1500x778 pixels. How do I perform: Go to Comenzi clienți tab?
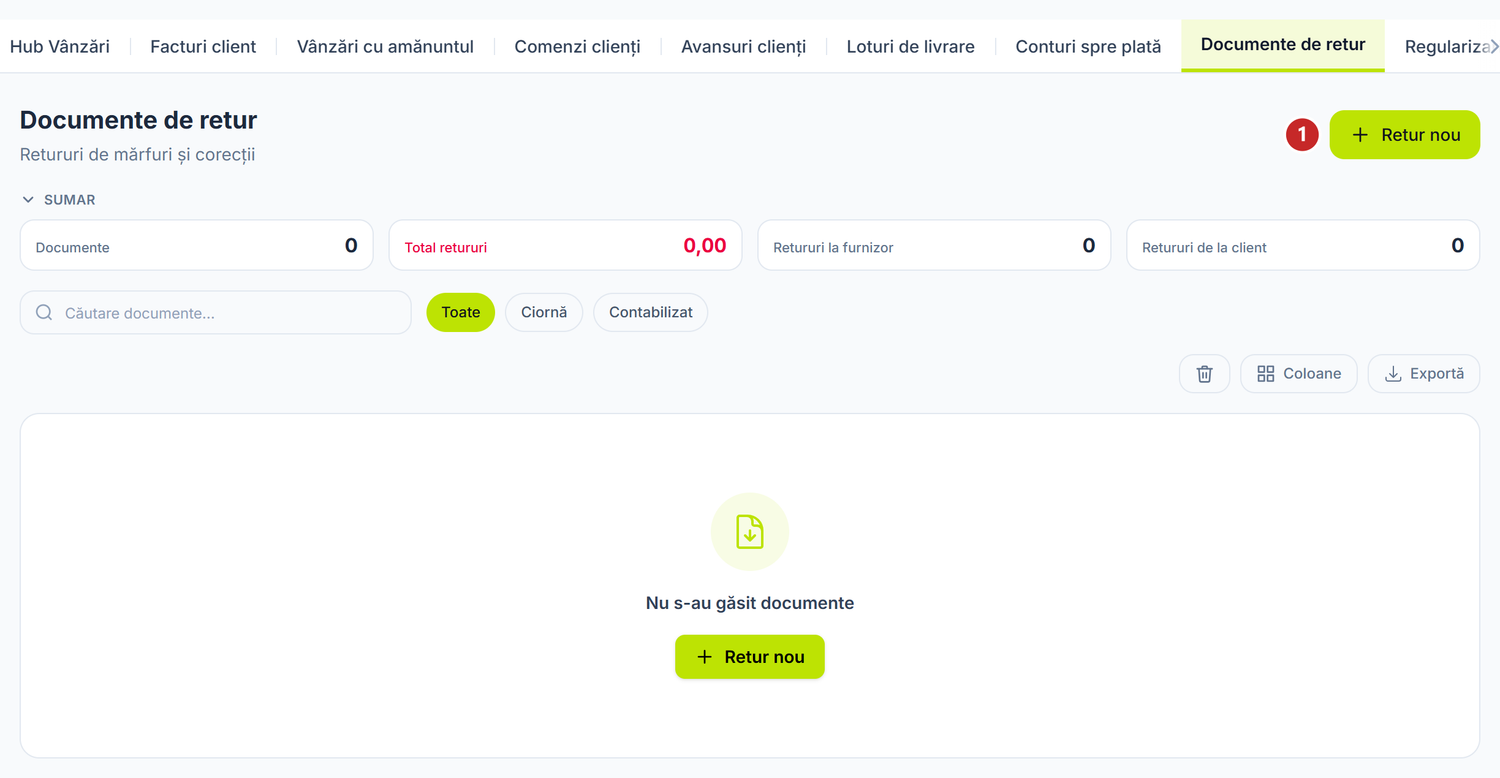point(577,46)
